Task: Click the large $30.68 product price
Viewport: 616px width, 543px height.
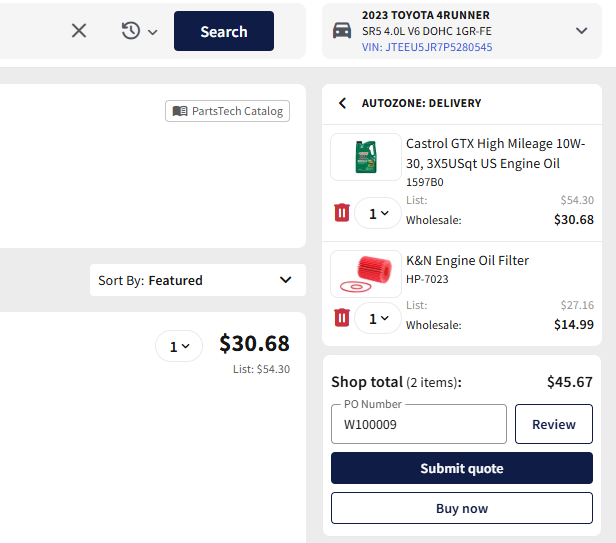Action: pos(255,343)
